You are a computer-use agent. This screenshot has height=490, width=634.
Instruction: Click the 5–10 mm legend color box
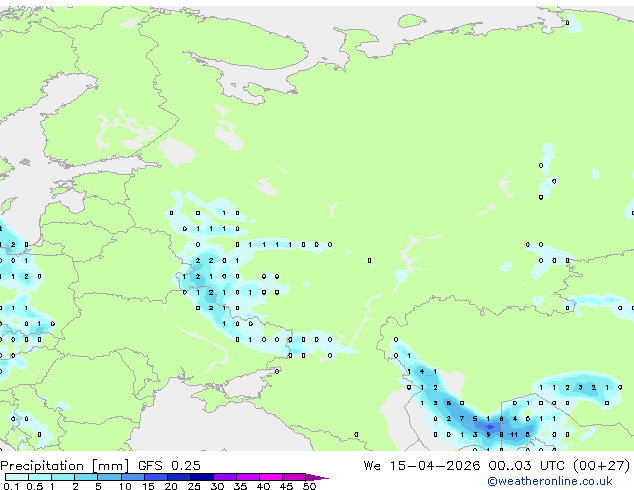point(109,477)
